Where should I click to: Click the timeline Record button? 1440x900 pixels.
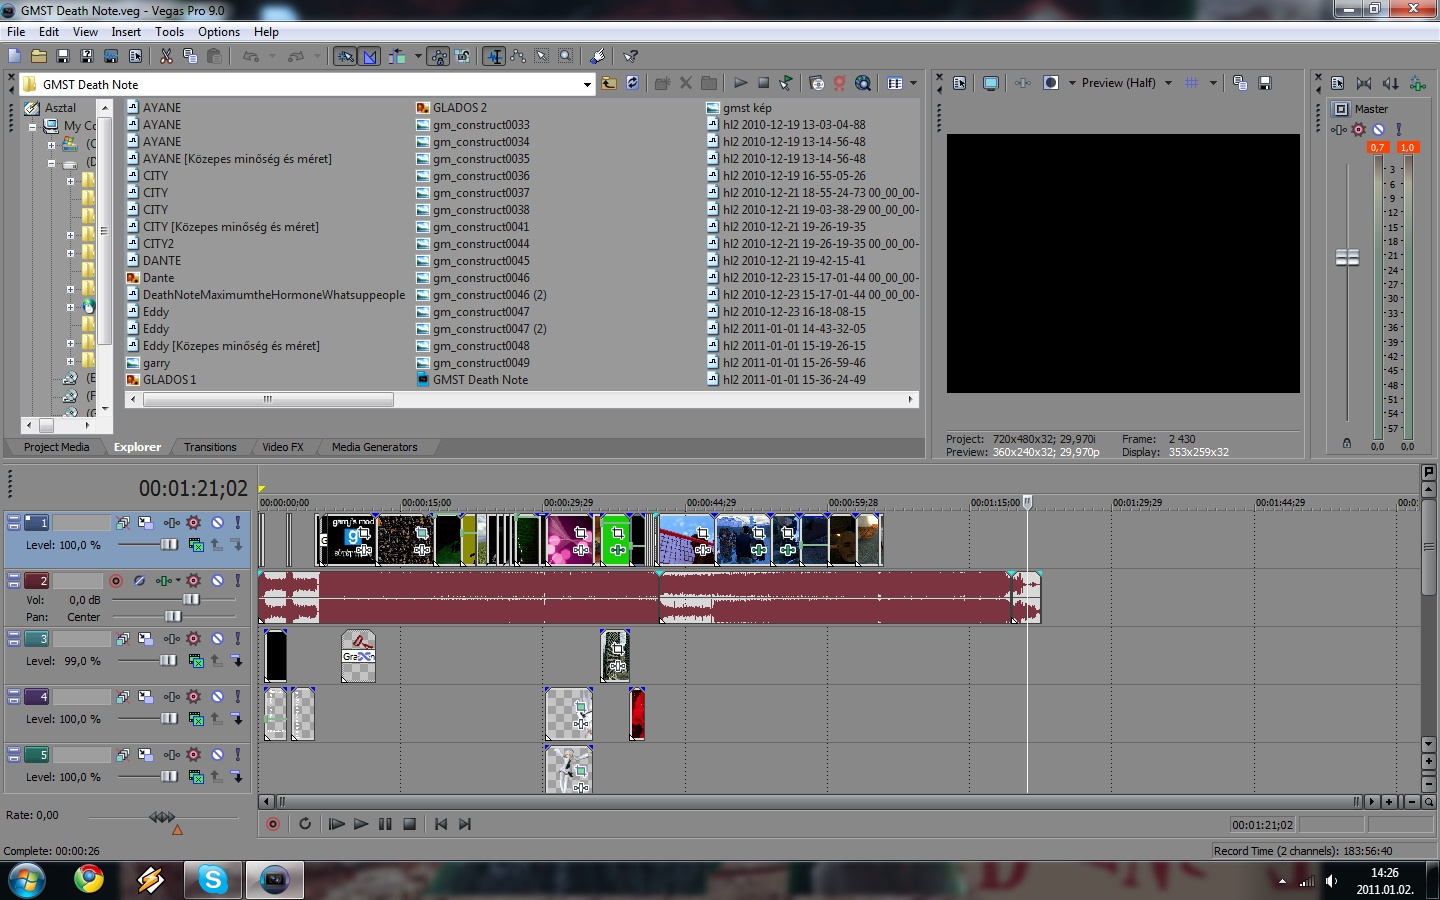pyautogui.click(x=272, y=824)
